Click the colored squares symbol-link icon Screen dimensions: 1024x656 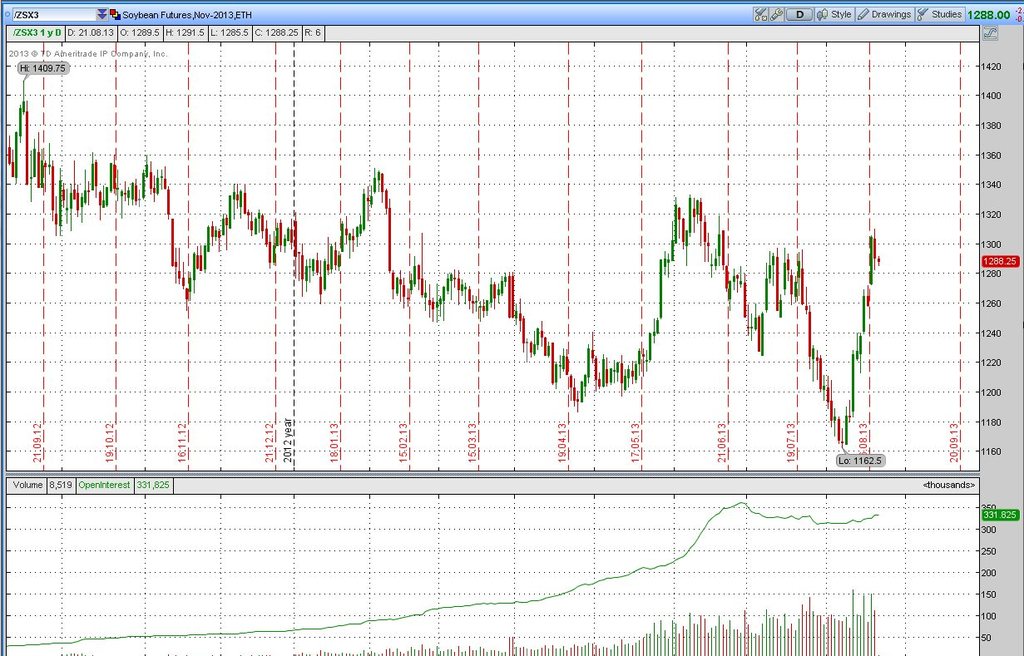click(x=115, y=15)
